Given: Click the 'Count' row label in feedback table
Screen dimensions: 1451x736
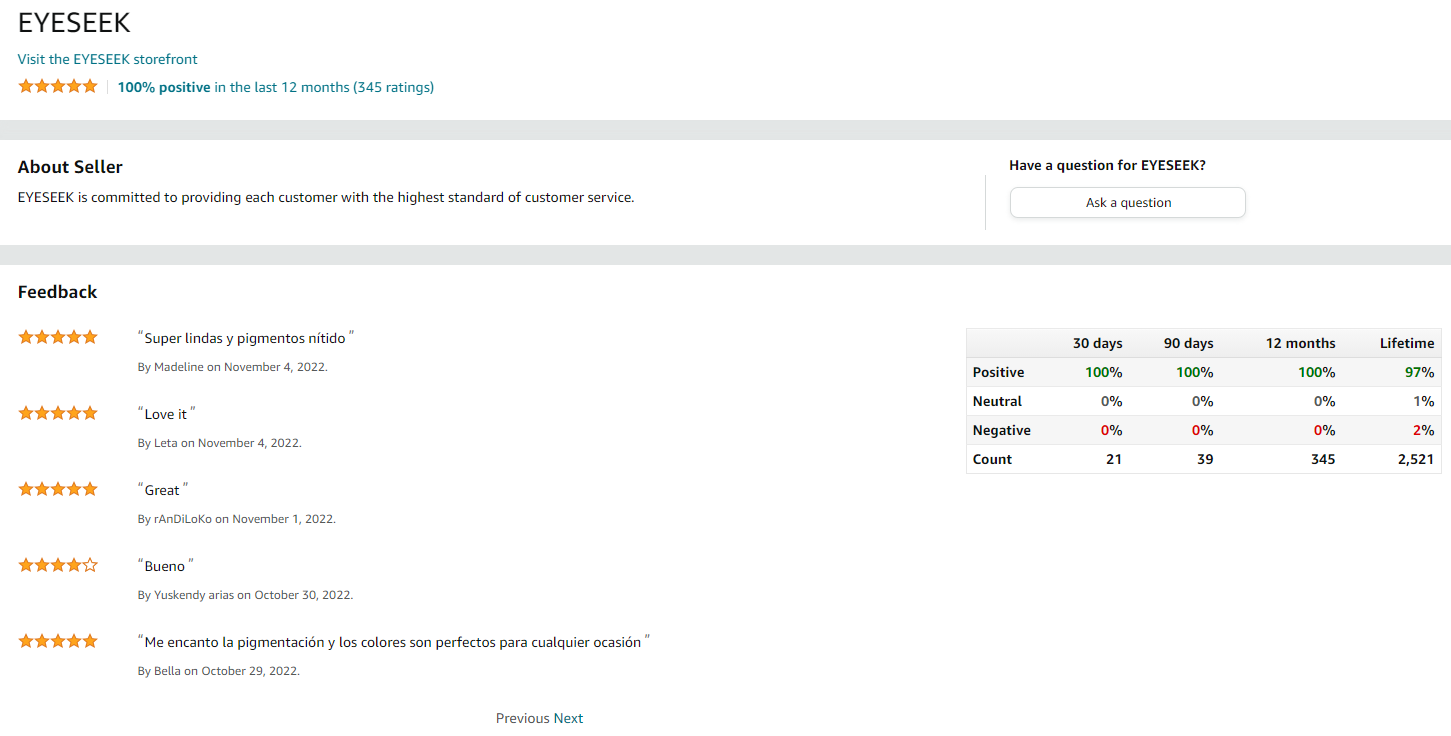Looking at the screenshot, I should pyautogui.click(x=993, y=459).
